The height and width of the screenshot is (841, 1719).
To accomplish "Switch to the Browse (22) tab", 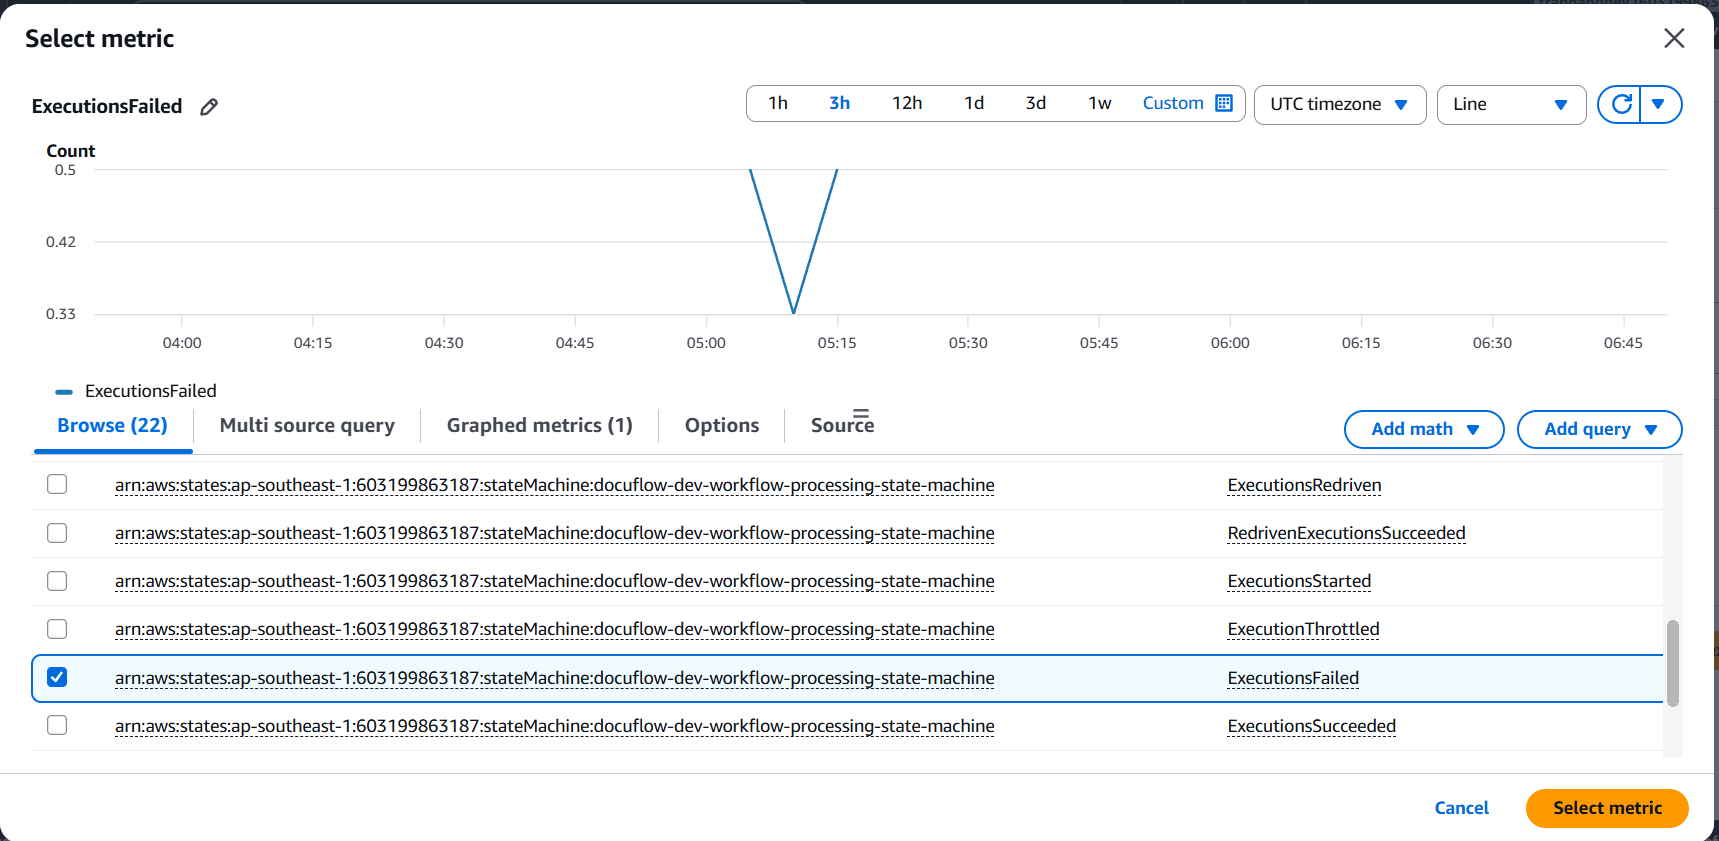I will [x=112, y=425].
